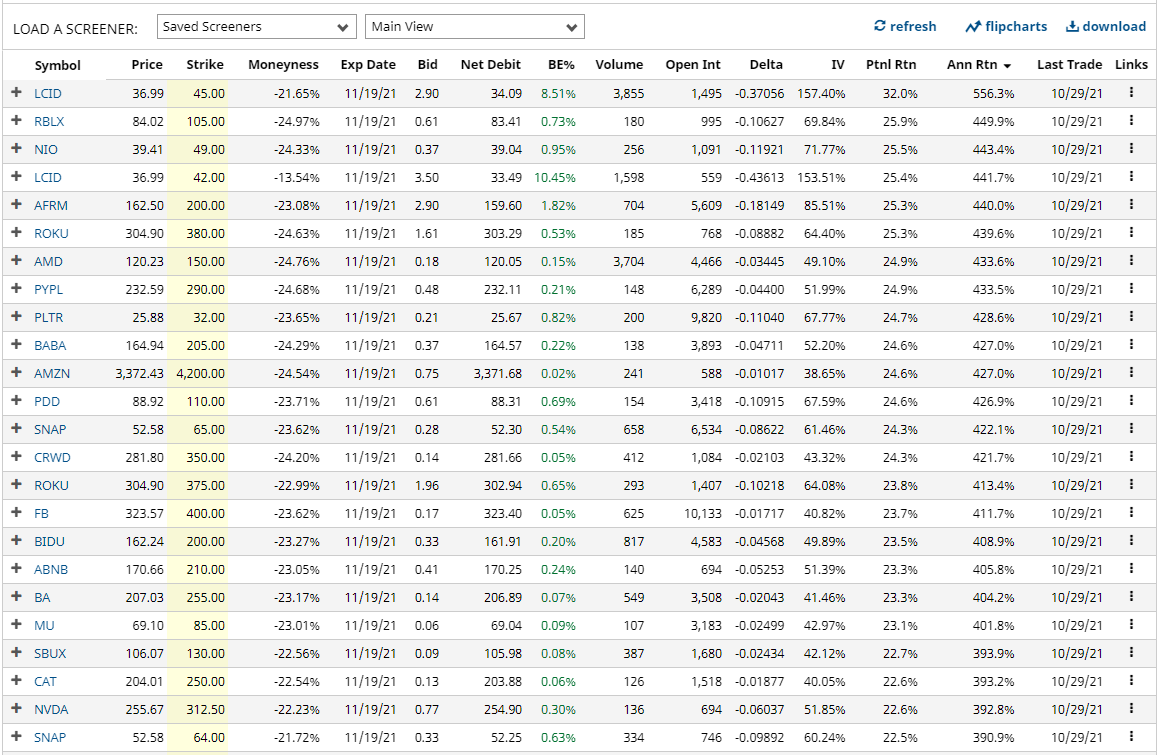Image resolution: width=1158 pixels, height=755 pixels.
Task: Open links menu for ROKU 380.00 strike row
Action: tap(1131, 233)
